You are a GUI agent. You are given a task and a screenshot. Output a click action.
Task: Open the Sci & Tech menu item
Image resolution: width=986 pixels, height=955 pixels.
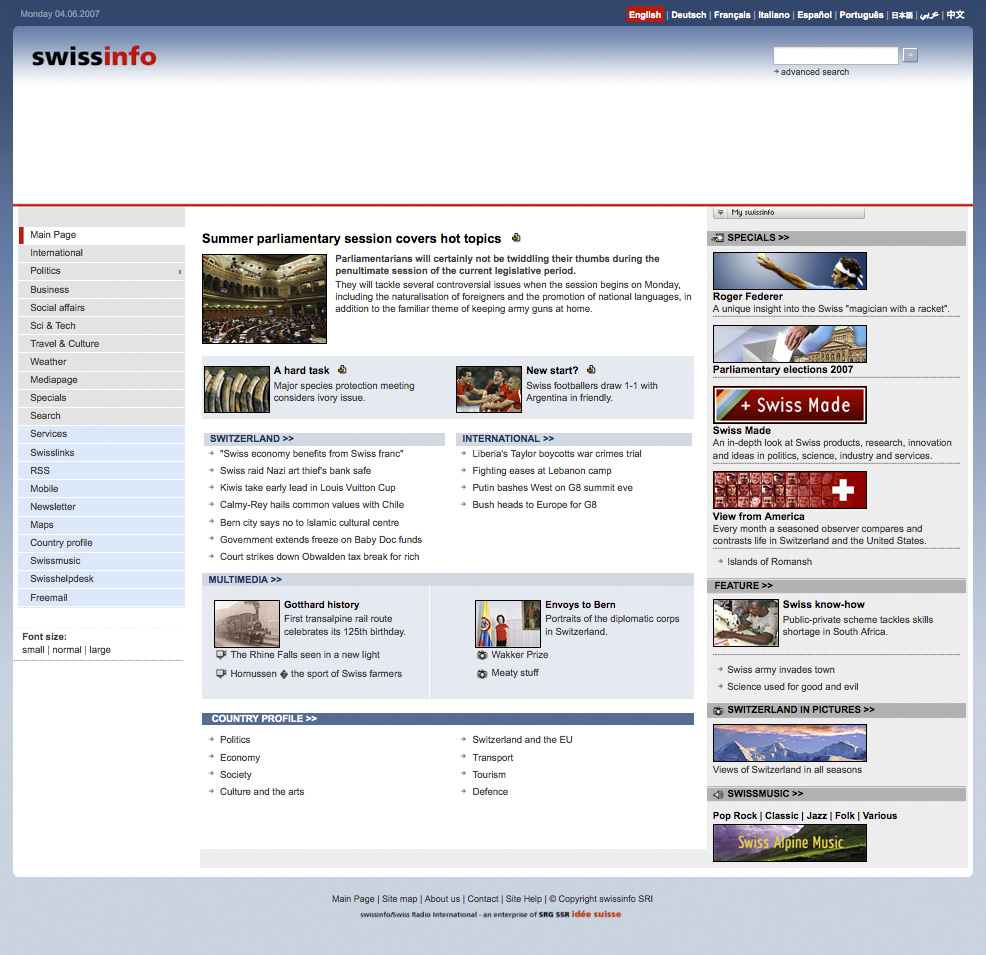click(x=102, y=326)
